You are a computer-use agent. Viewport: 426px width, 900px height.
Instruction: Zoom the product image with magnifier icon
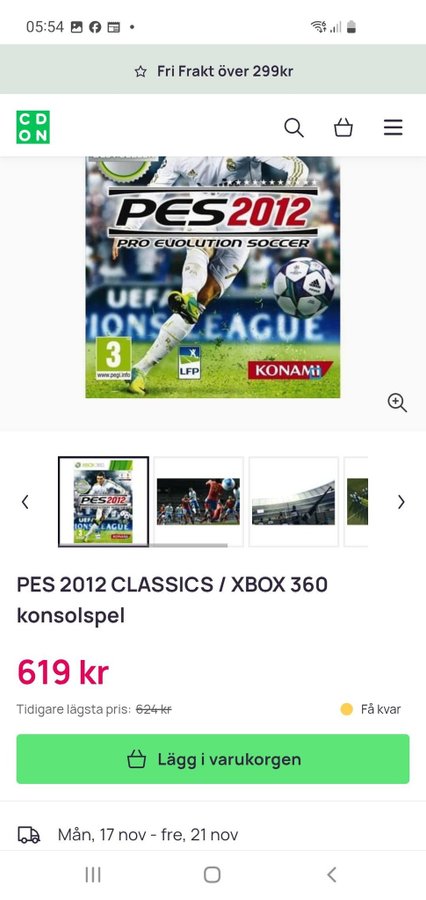coord(397,402)
